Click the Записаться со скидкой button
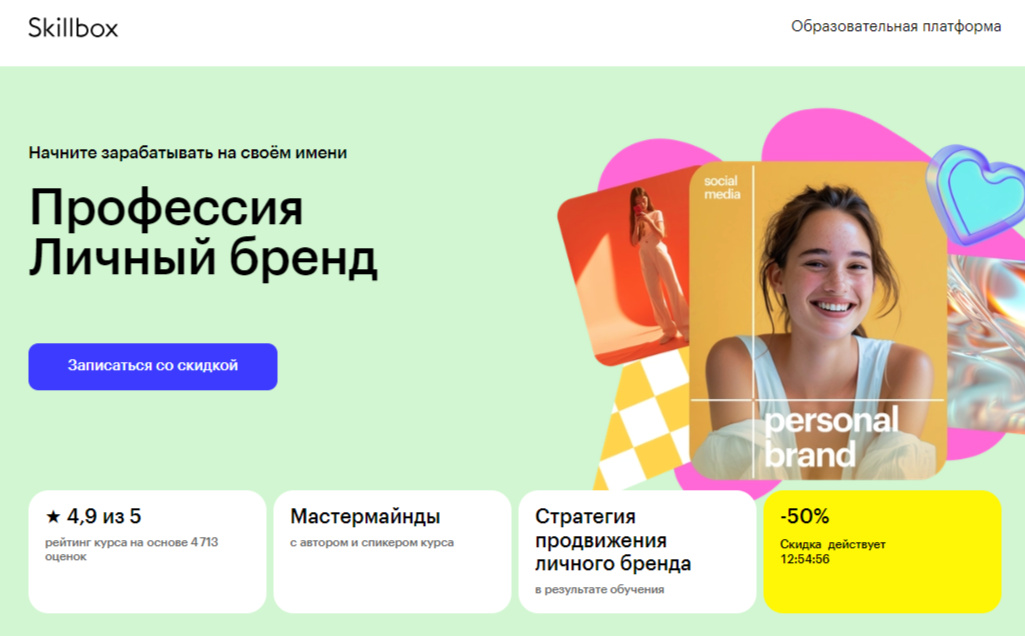Viewport: 1025px width, 636px height. click(153, 367)
